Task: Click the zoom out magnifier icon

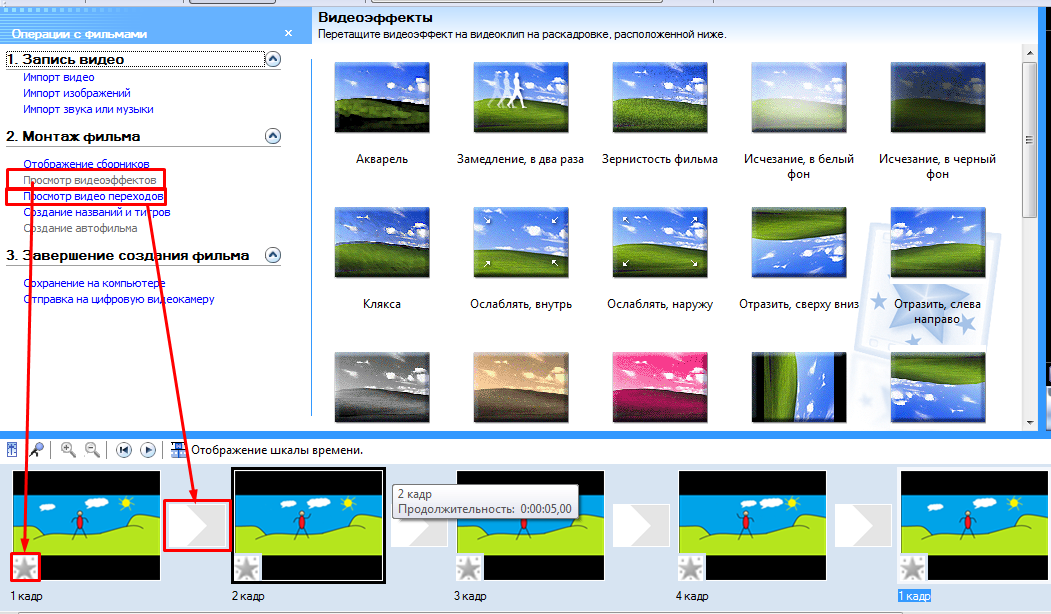Action: (x=92, y=450)
